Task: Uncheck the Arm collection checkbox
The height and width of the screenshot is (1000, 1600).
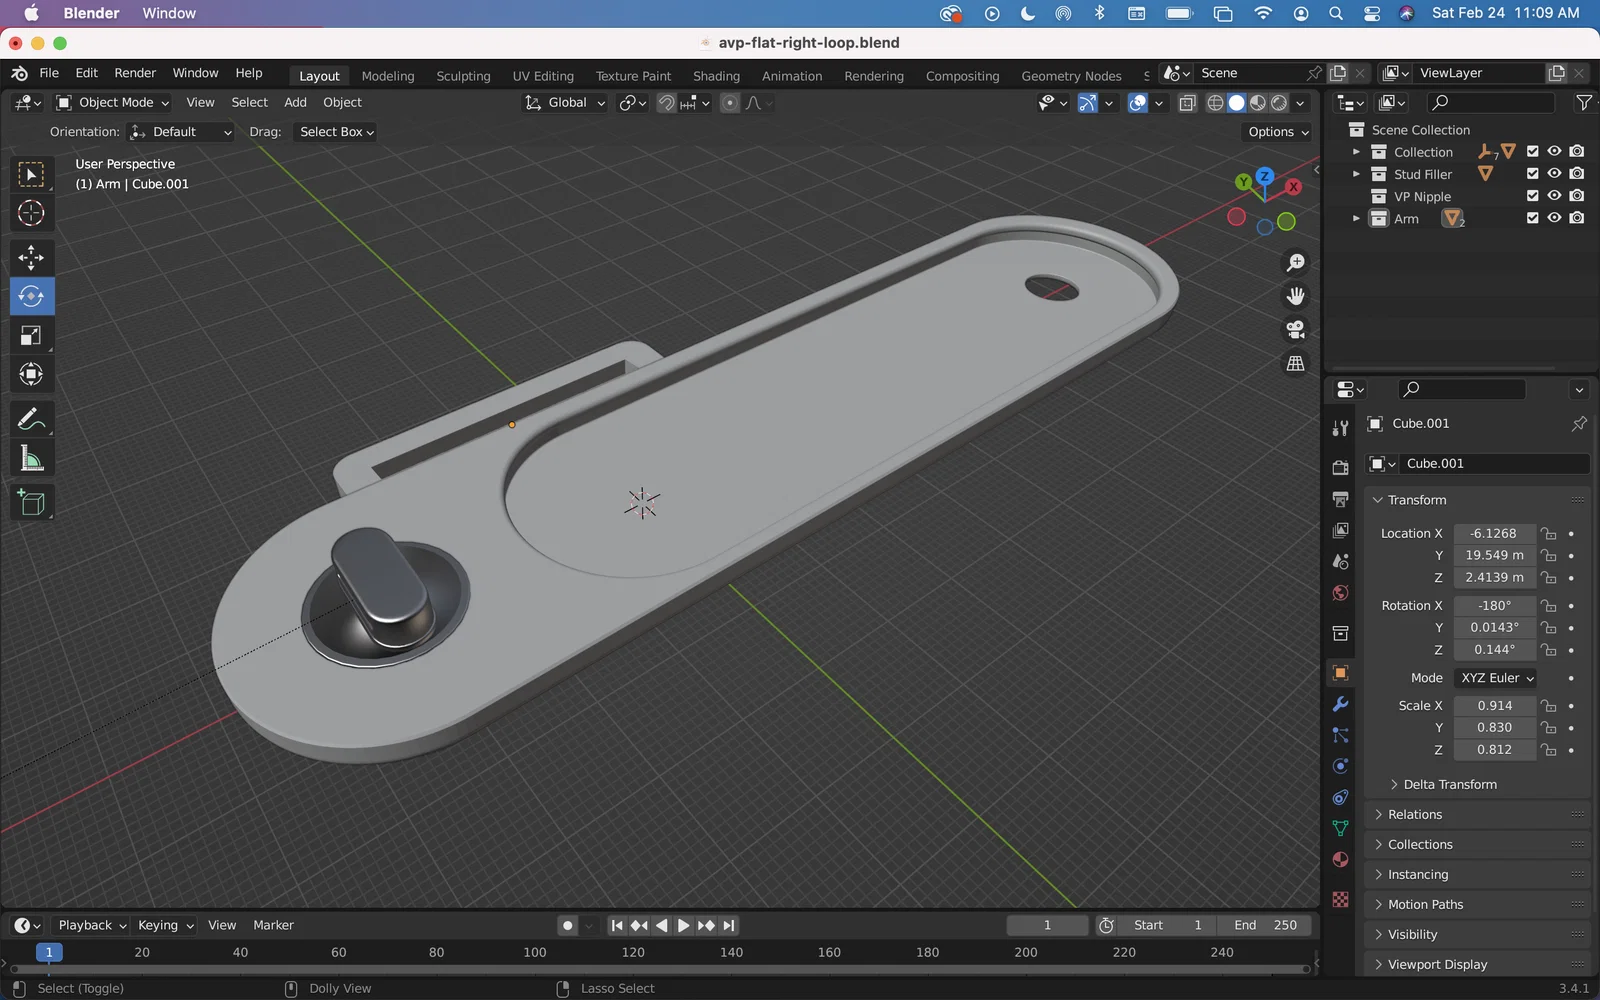Action: (x=1532, y=218)
